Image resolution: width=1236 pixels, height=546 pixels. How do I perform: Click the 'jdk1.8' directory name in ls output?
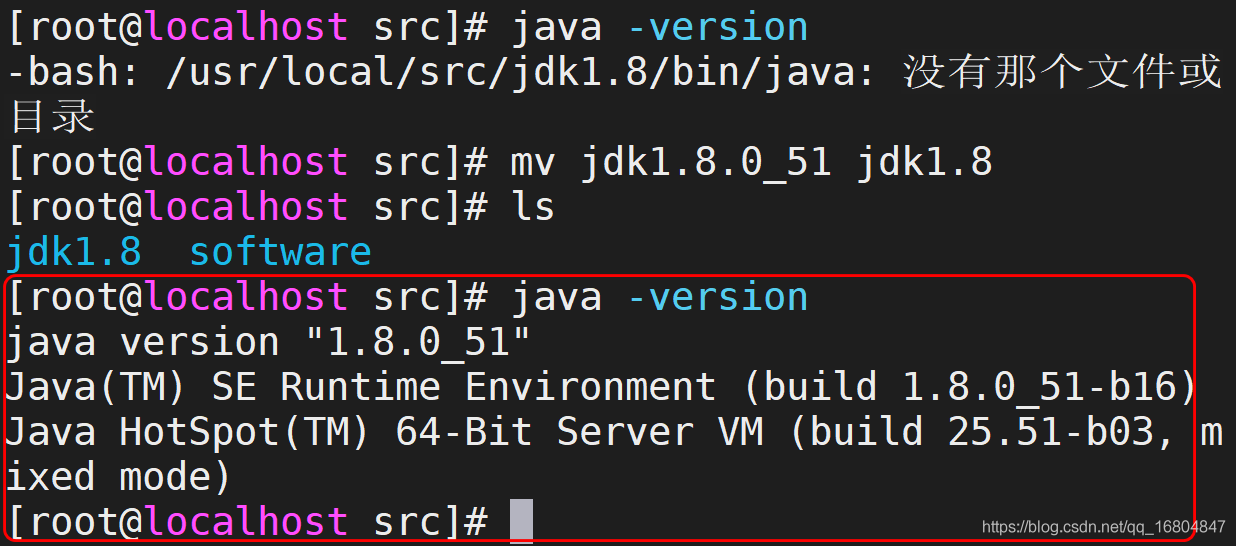click(x=74, y=252)
